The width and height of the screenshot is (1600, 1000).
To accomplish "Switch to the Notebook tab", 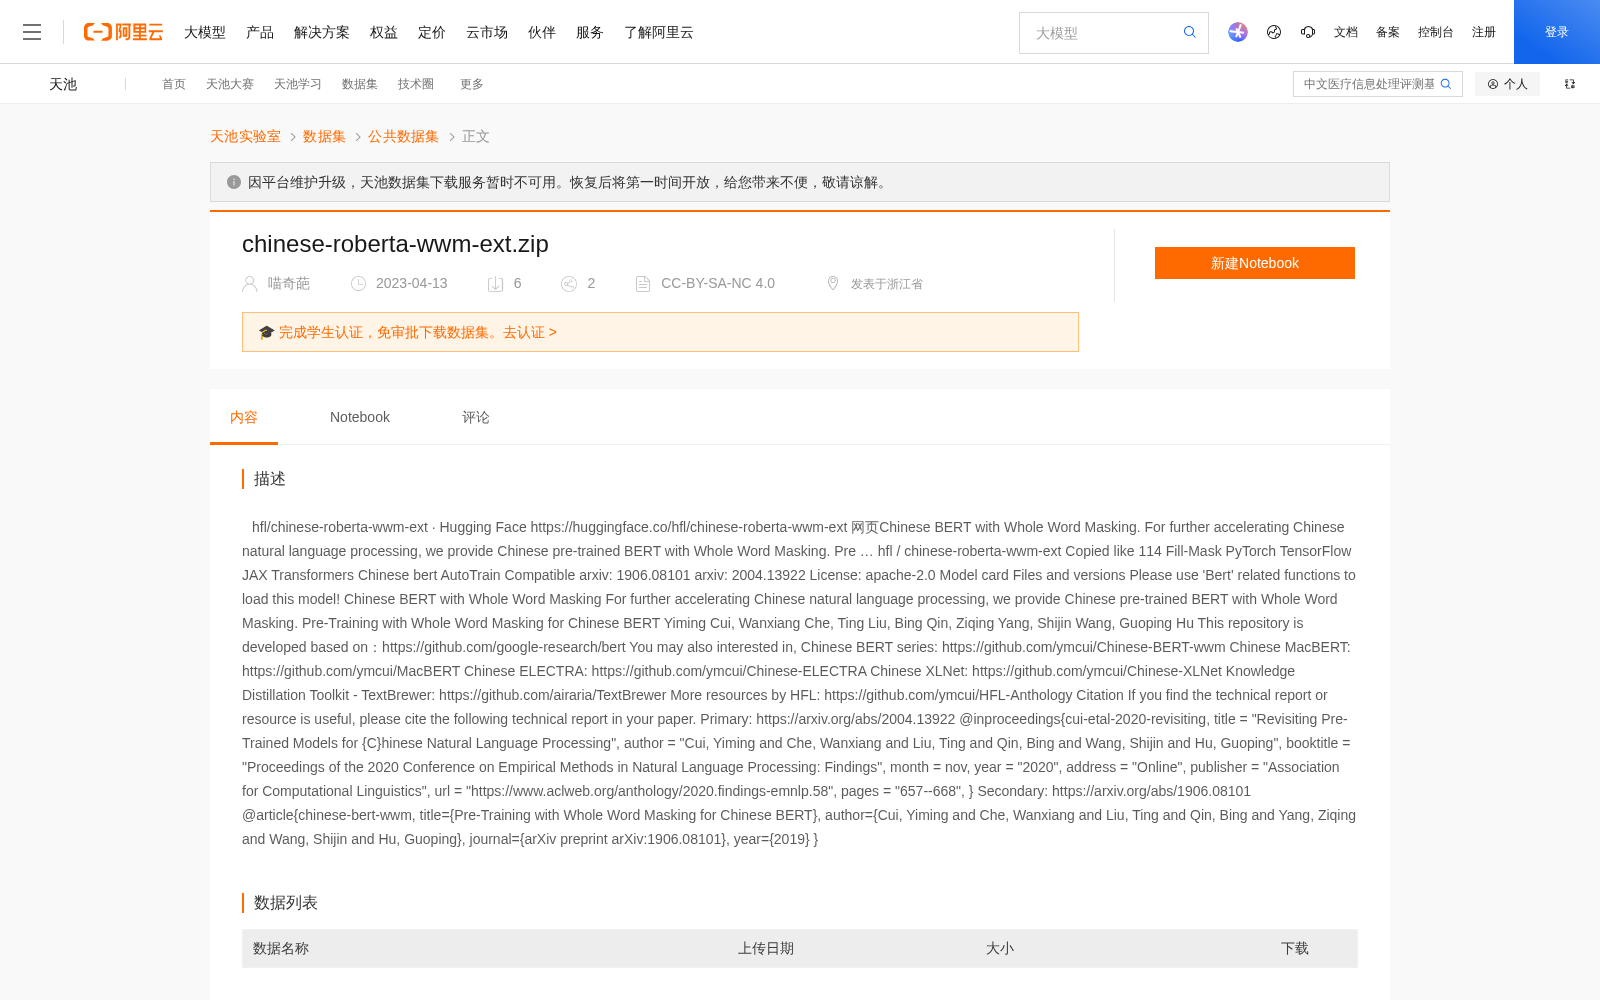I will tap(360, 417).
